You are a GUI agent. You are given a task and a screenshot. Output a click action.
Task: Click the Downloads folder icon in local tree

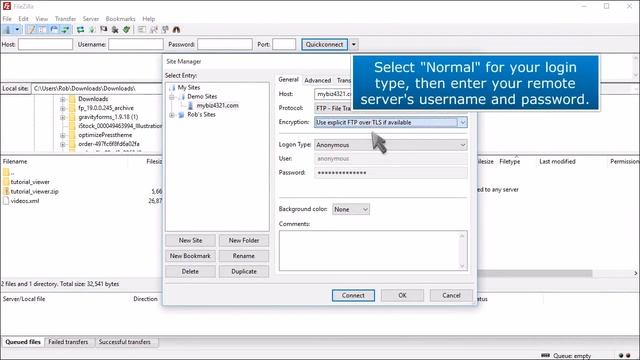coord(73,99)
